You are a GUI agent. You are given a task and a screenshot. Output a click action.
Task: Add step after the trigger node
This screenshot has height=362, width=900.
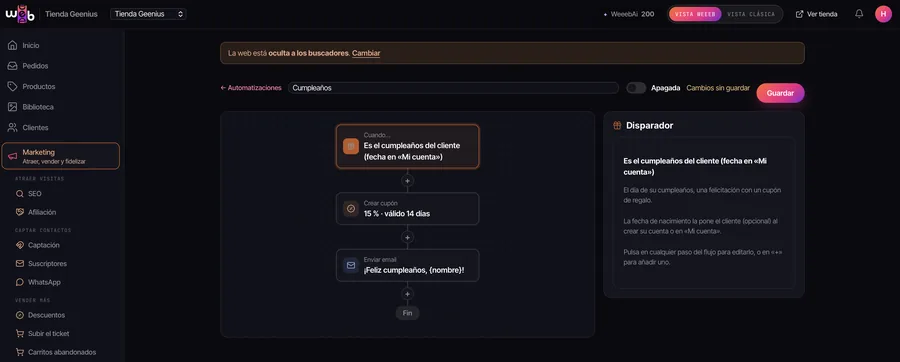pyautogui.click(x=408, y=181)
